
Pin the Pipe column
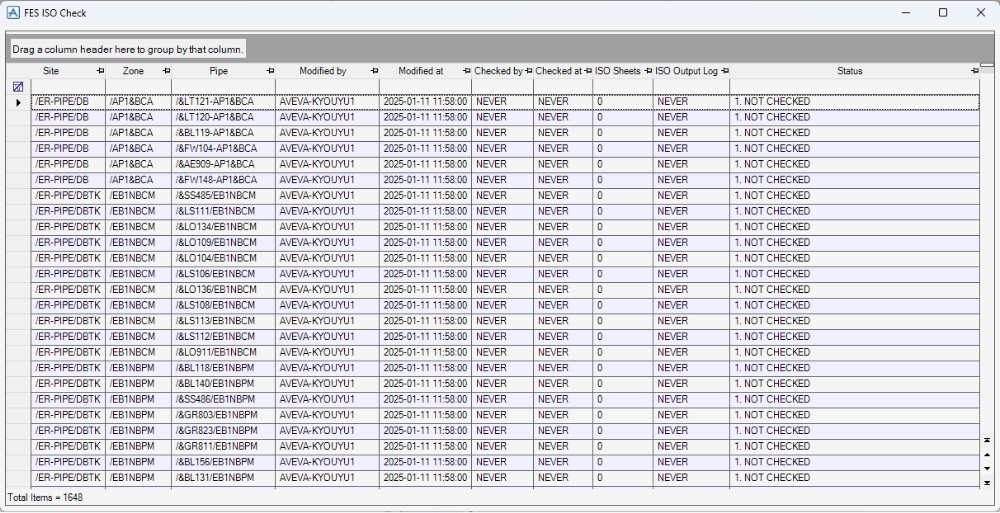coord(270,71)
